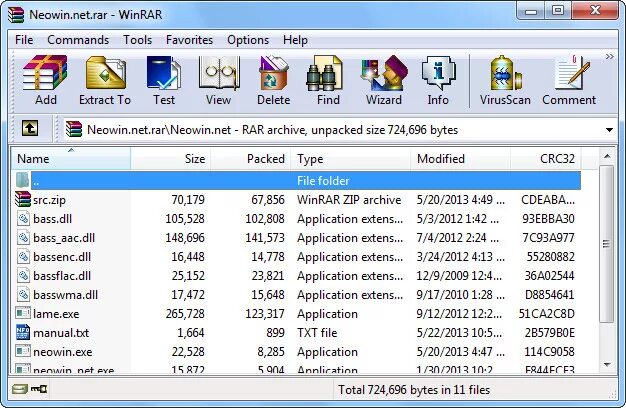This screenshot has width=626, height=408.
Task: Click the src.zip archive file icon
Action: click(x=23, y=199)
